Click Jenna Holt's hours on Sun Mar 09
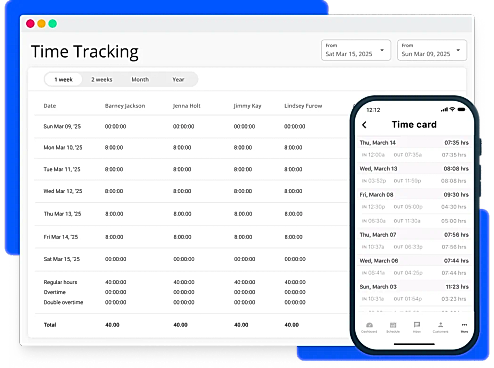This screenshot has height=368, width=494. pyautogui.click(x=183, y=127)
